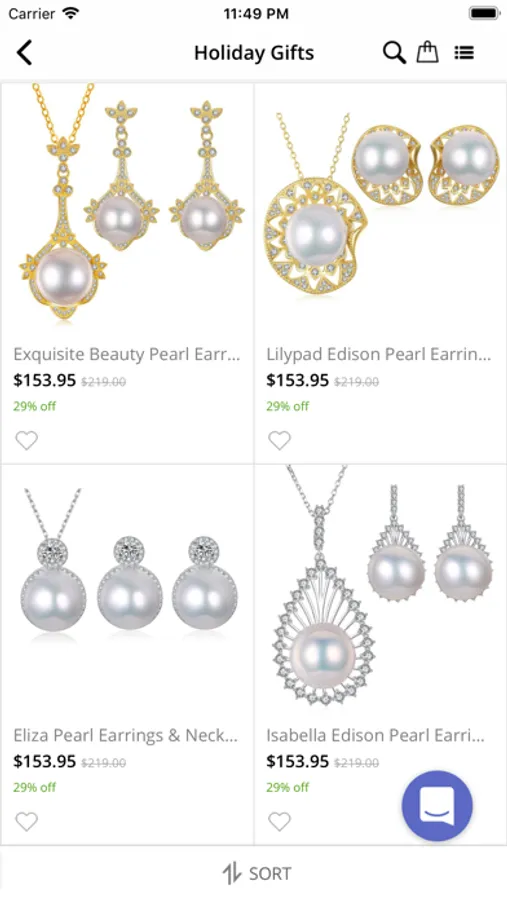The height and width of the screenshot is (900, 507).
Task: View the silver teardrop pendant set image
Action: point(381,585)
